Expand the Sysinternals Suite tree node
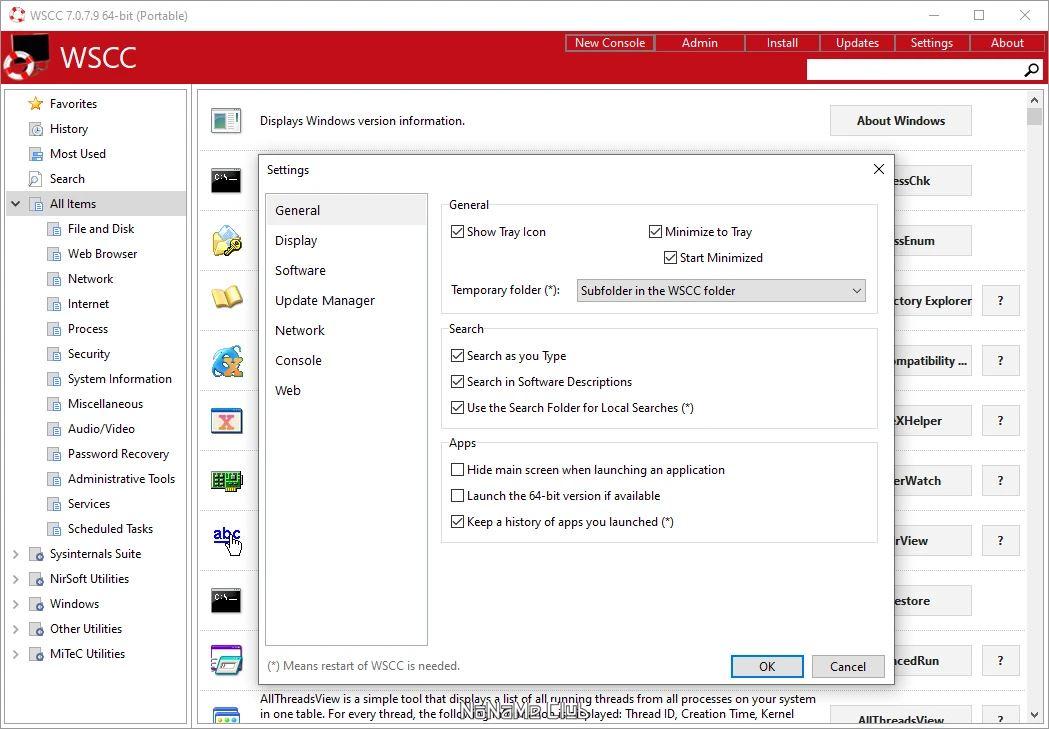Viewport: 1049px width, 729px height. coord(15,554)
